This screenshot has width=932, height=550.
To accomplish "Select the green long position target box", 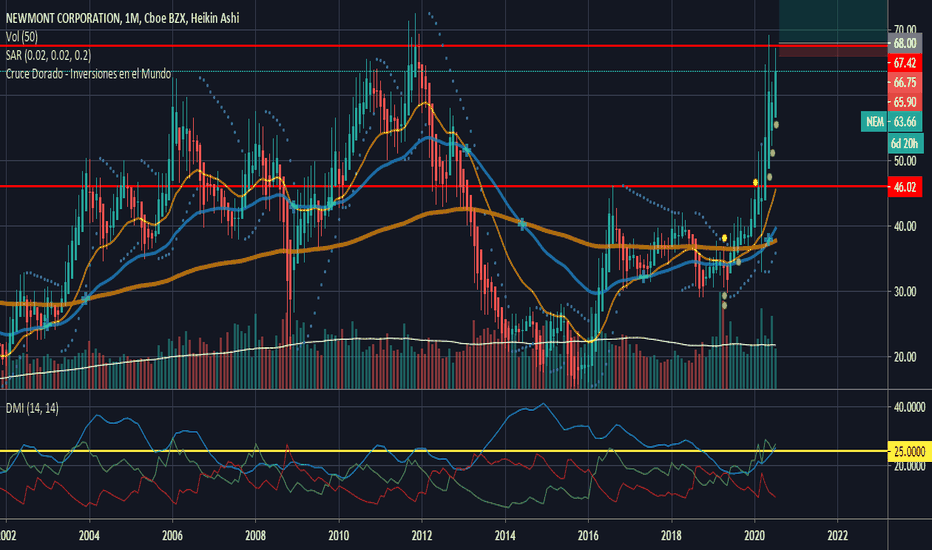I will click(x=833, y=21).
